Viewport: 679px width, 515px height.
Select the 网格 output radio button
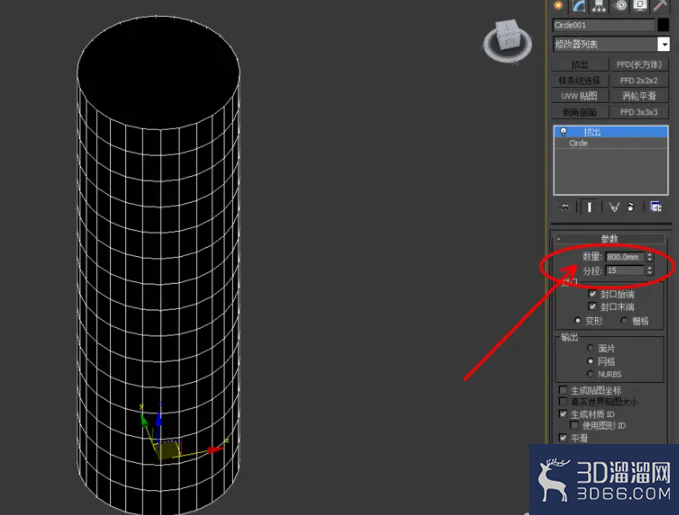point(590,361)
